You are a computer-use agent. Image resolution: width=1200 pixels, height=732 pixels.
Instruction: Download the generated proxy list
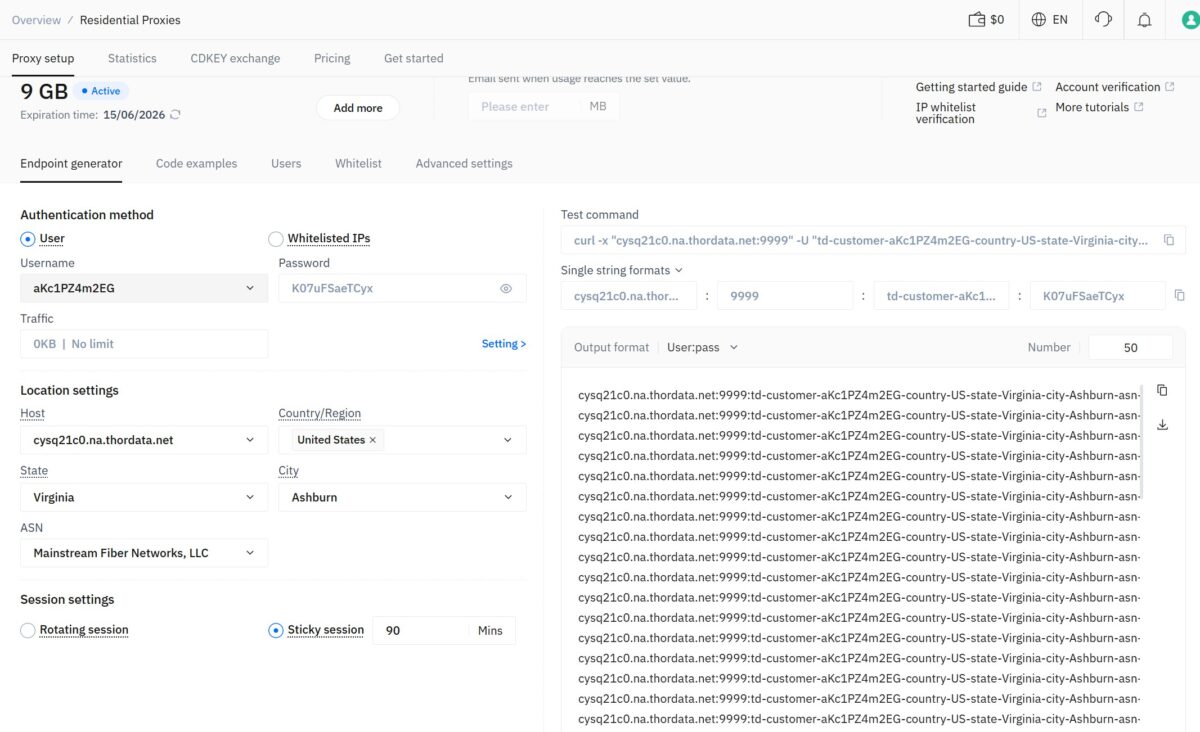tap(1162, 425)
